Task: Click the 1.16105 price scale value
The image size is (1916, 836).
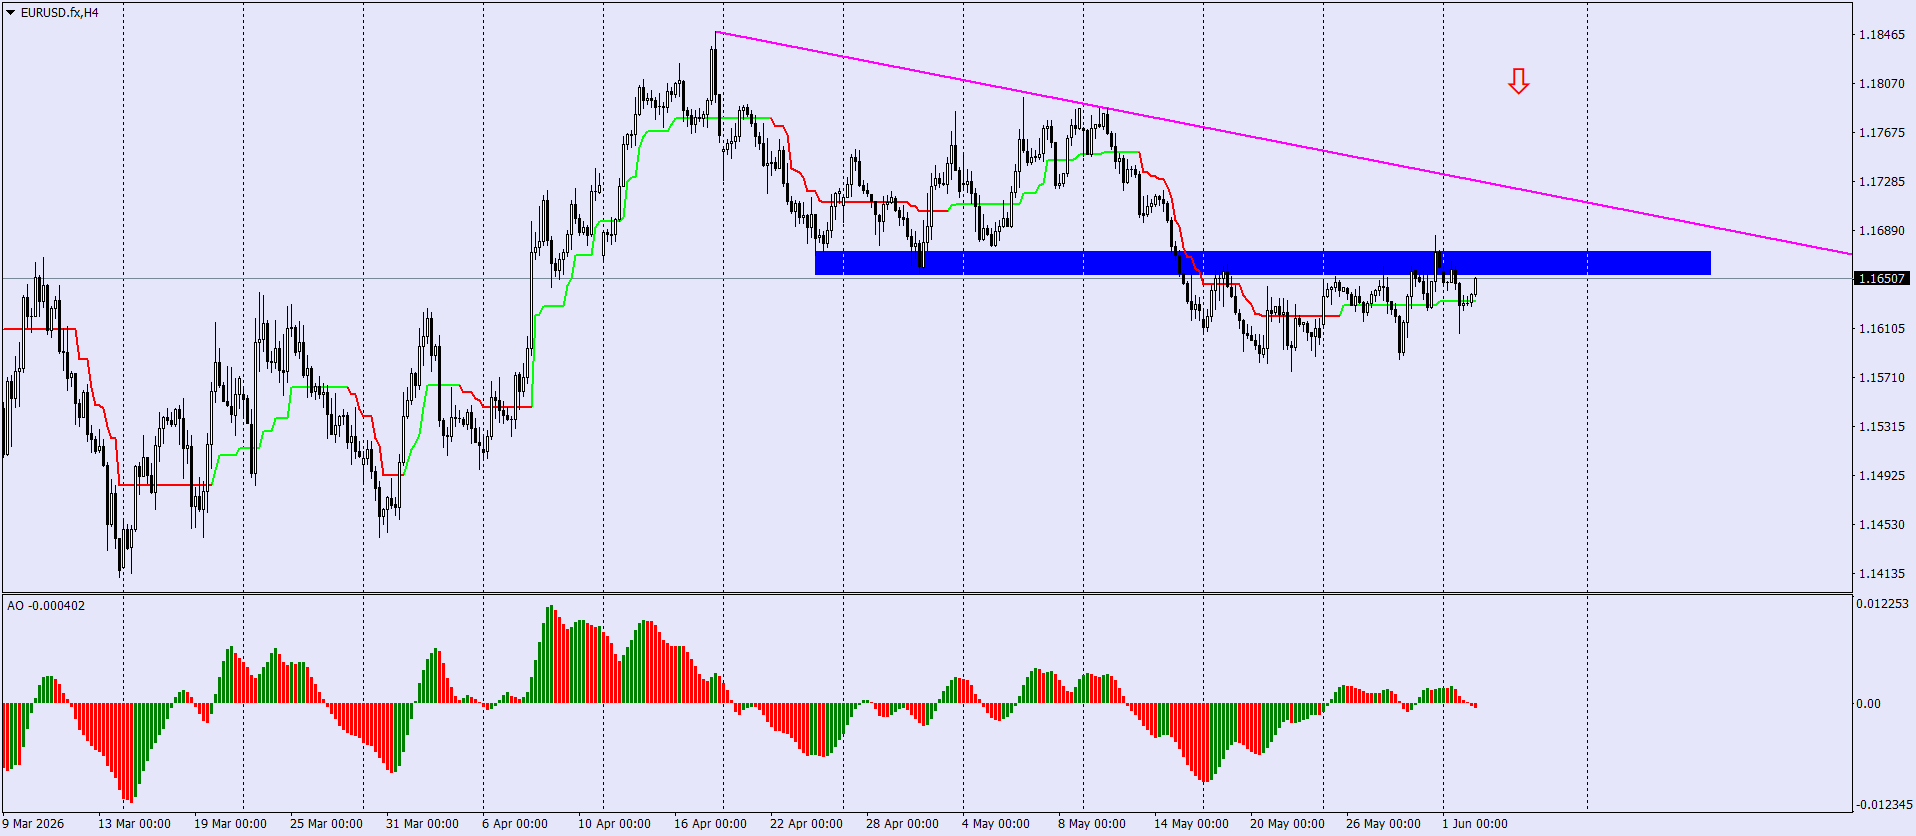Action: pos(1881,329)
